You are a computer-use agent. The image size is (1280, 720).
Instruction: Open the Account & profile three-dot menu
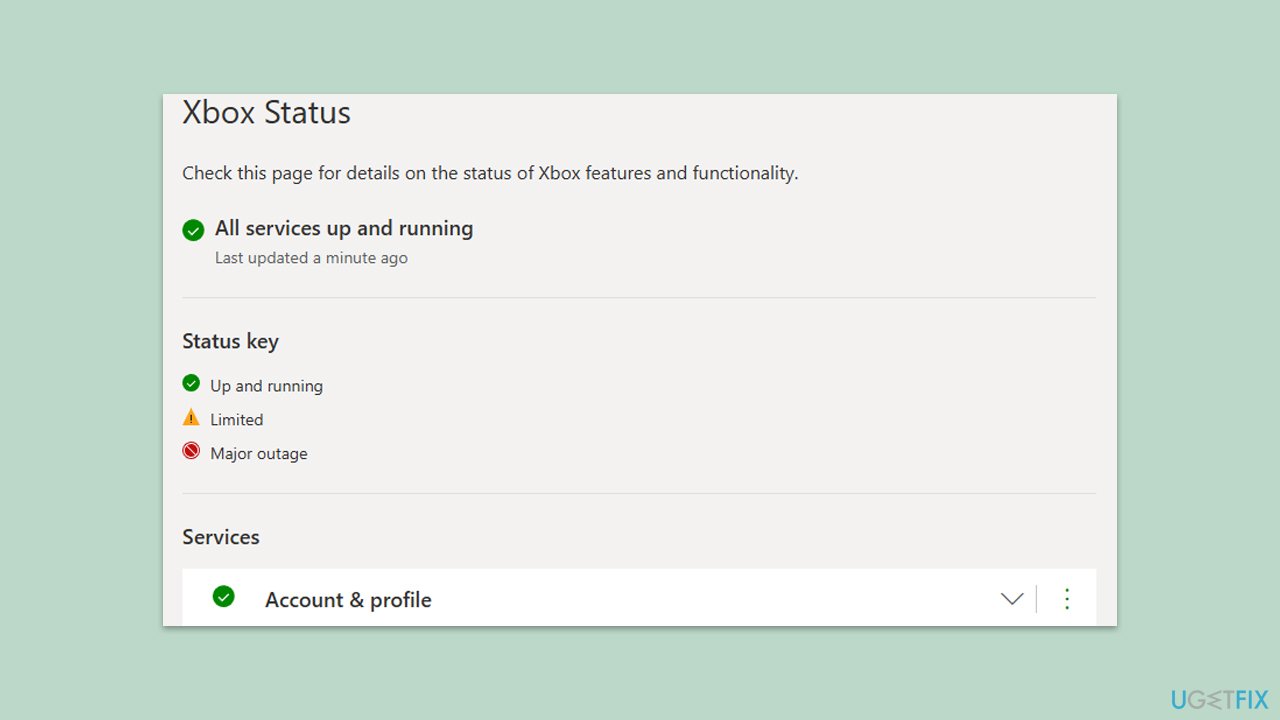click(1067, 599)
